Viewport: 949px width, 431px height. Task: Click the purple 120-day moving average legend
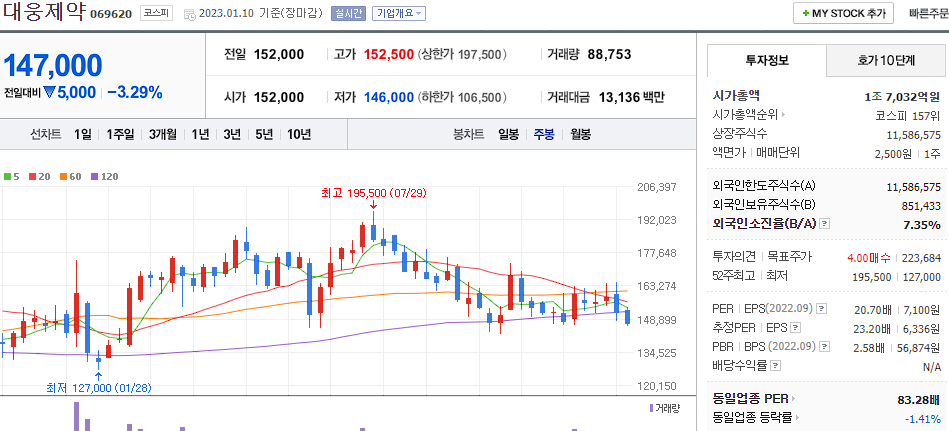click(x=105, y=177)
